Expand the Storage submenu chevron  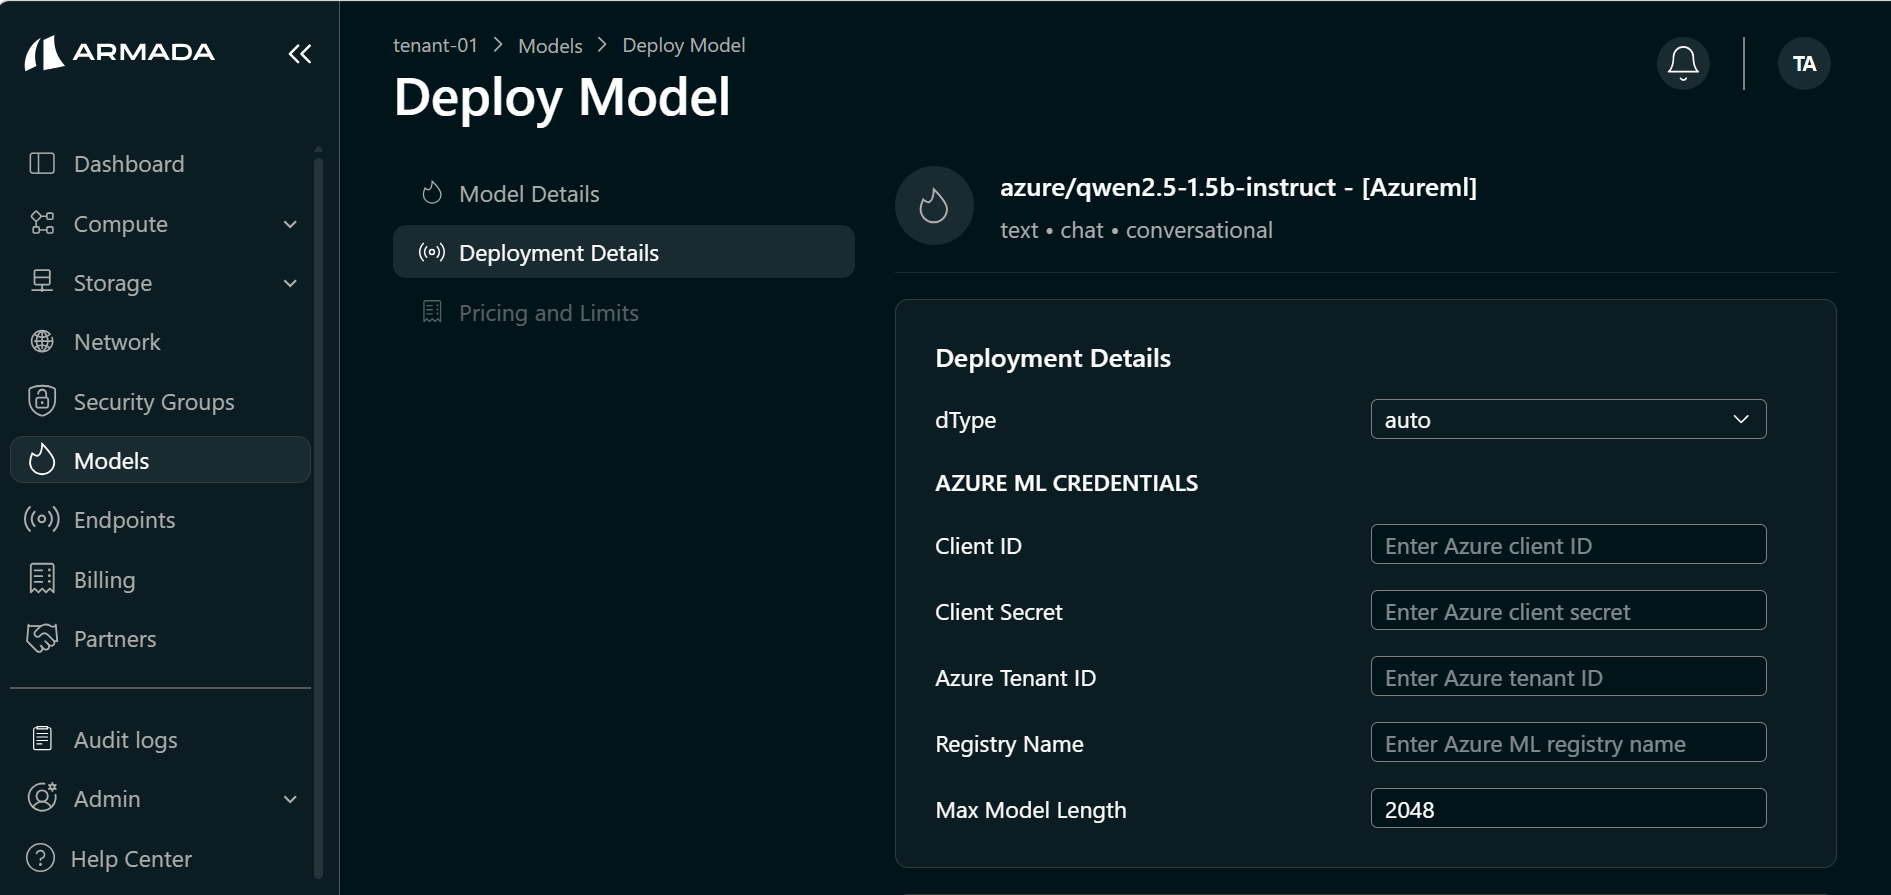290,283
